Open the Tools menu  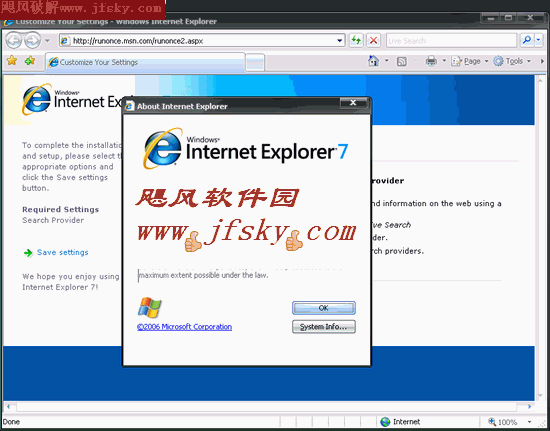tap(512, 61)
